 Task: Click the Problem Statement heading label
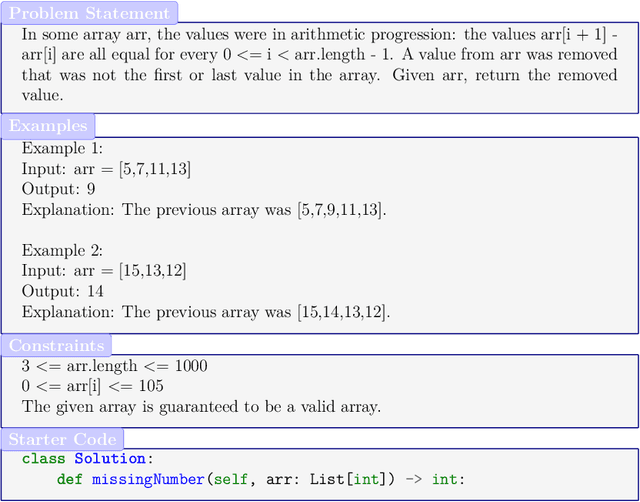coord(89,13)
